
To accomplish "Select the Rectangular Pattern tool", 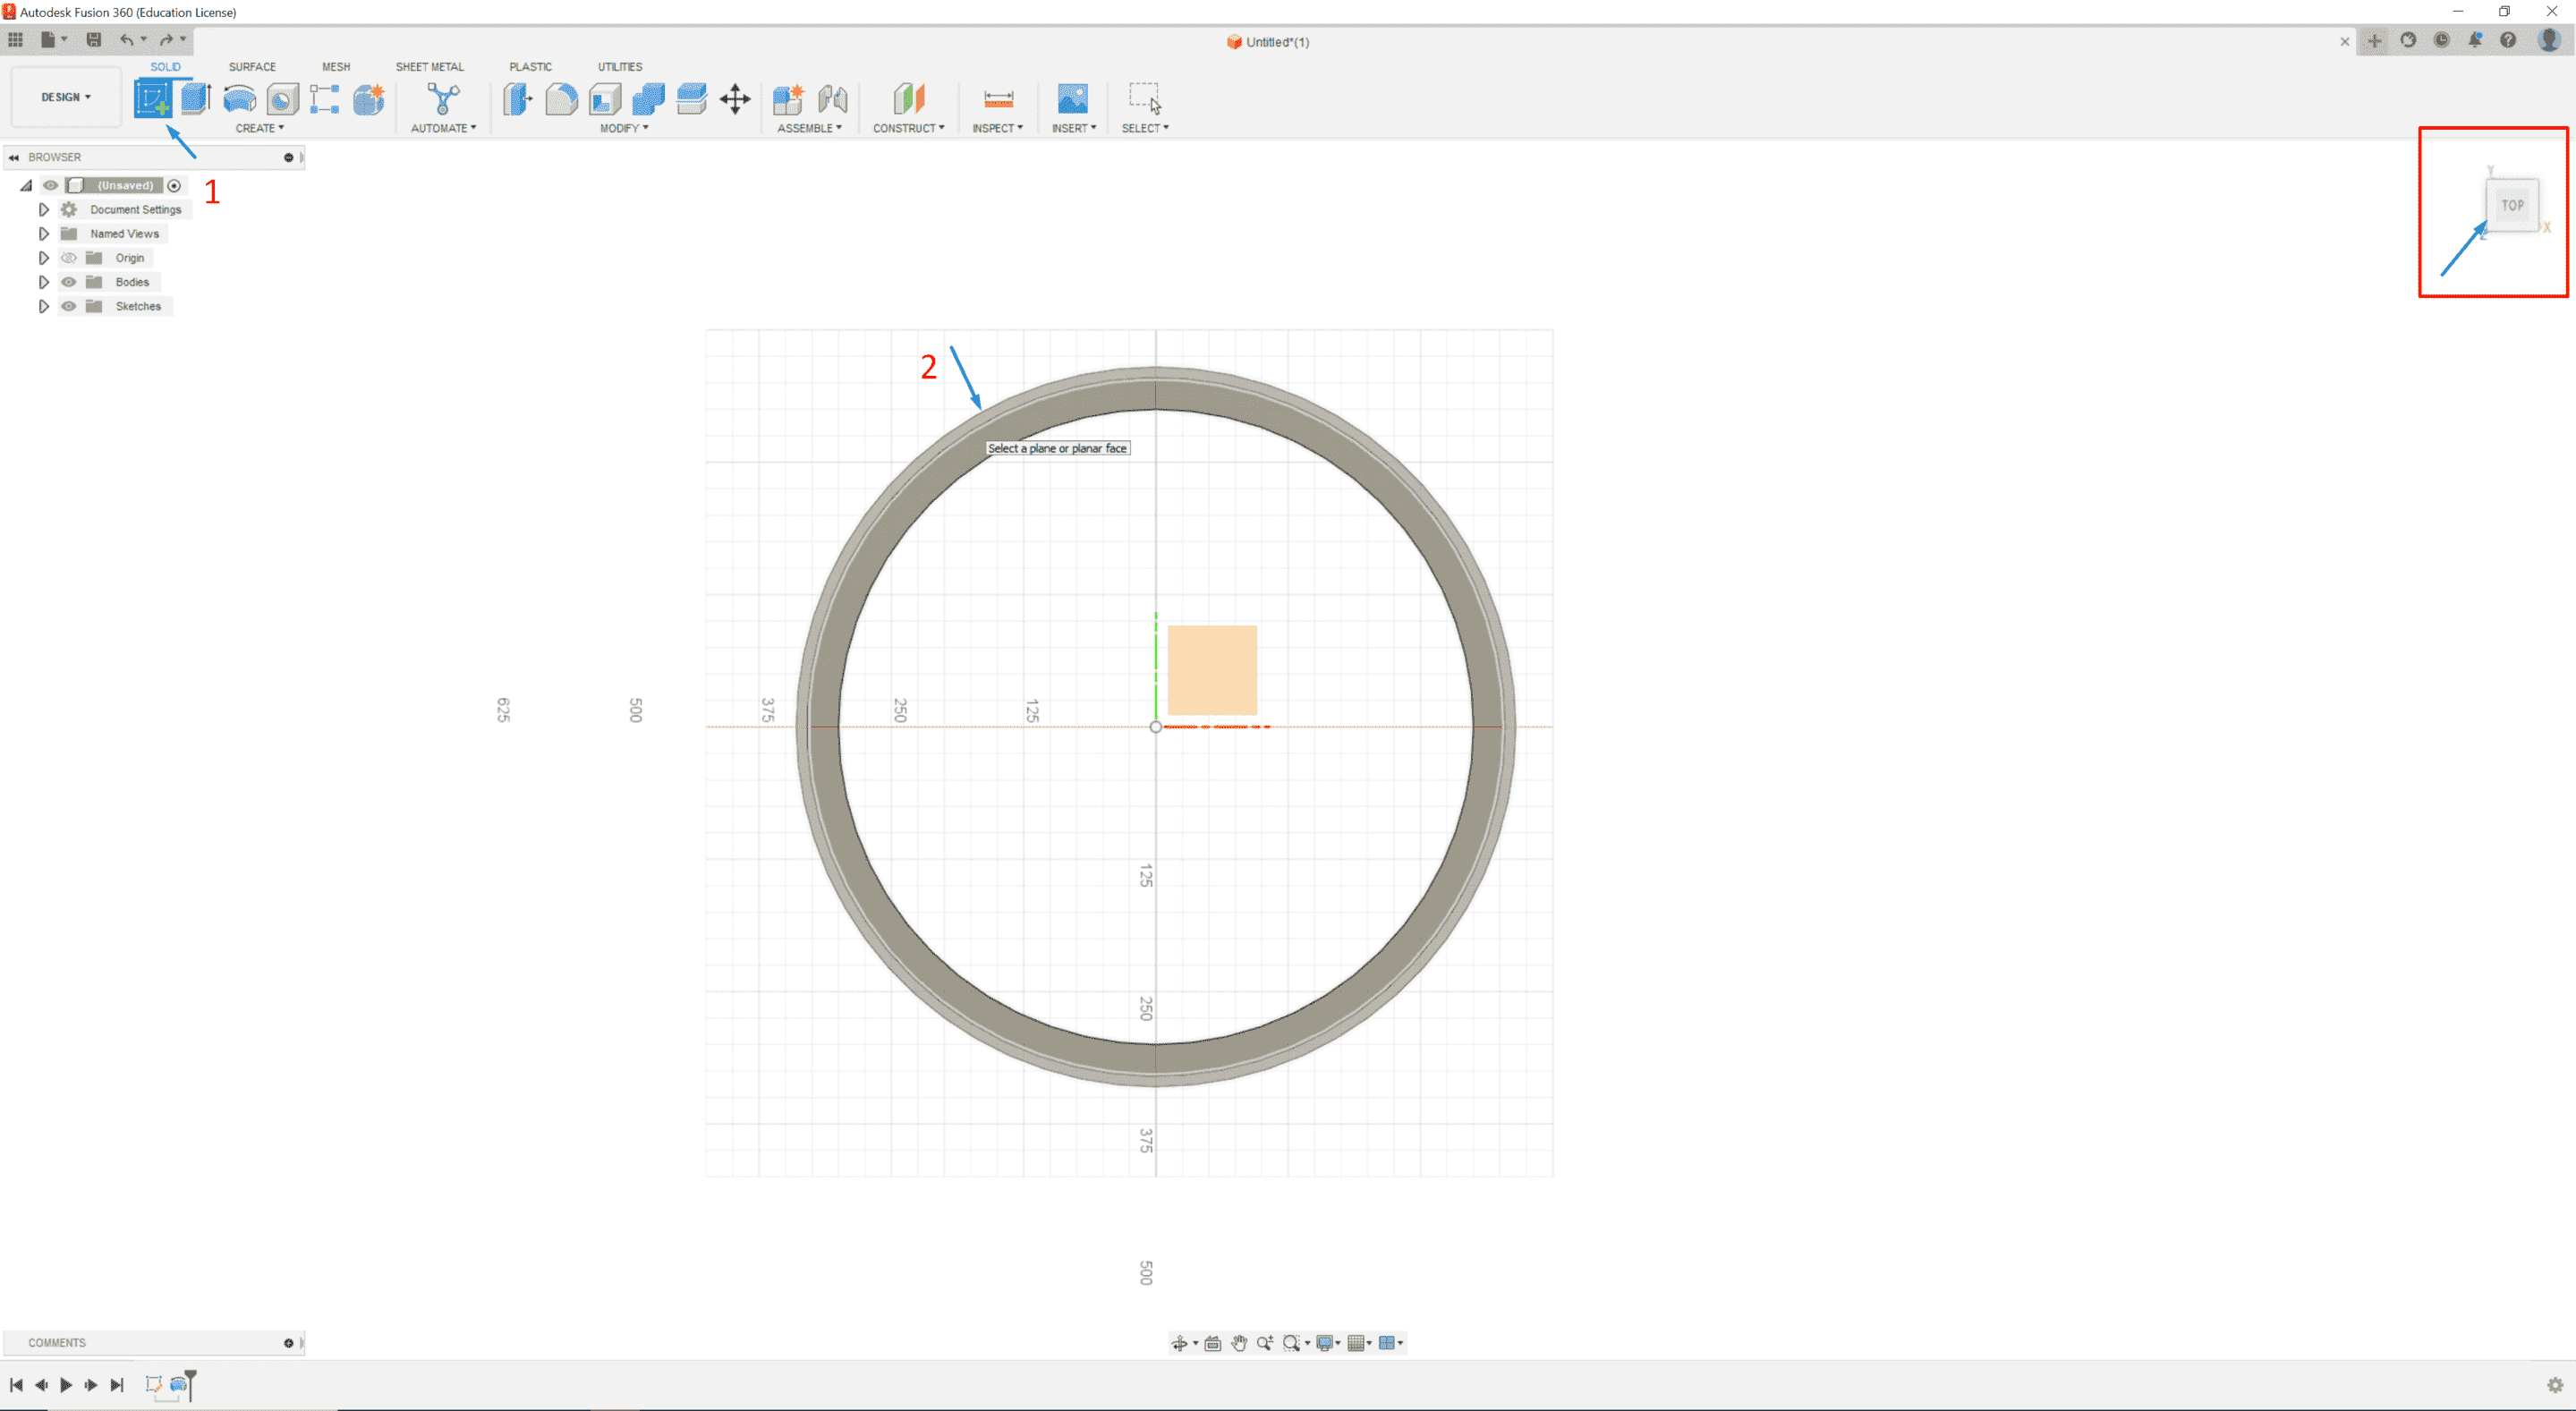I will (325, 98).
